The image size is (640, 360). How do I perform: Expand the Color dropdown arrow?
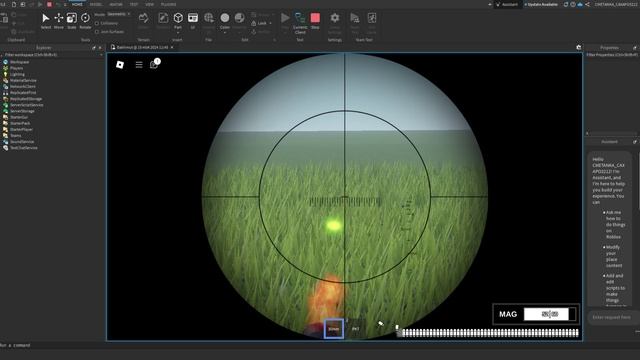[x=224, y=33]
